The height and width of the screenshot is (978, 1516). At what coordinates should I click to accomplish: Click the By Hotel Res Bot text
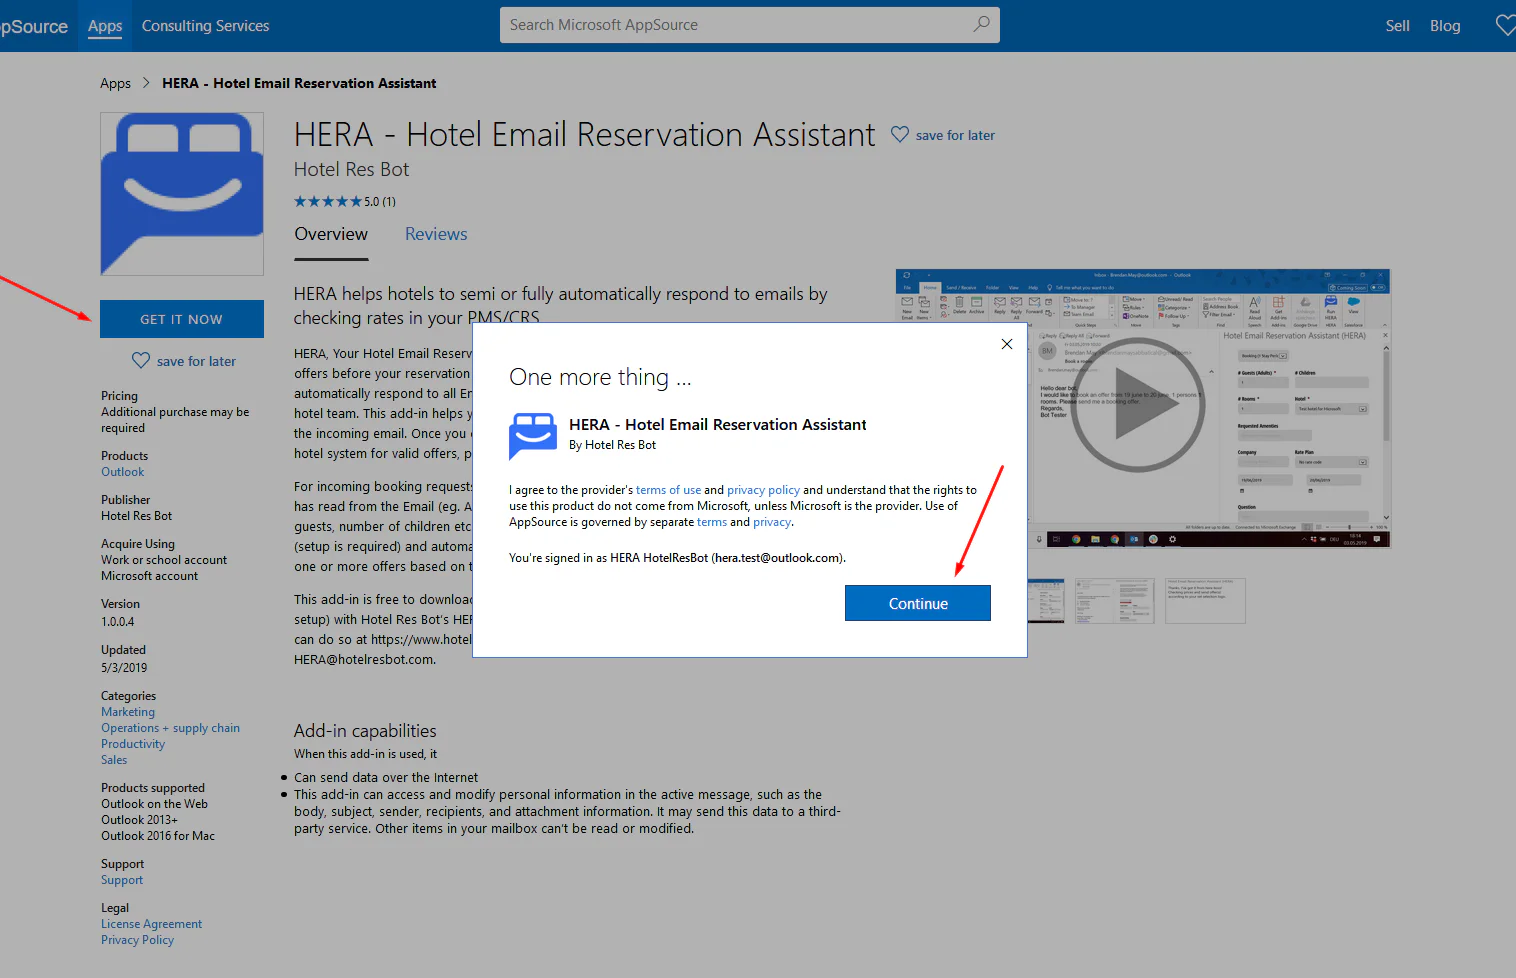612,445
